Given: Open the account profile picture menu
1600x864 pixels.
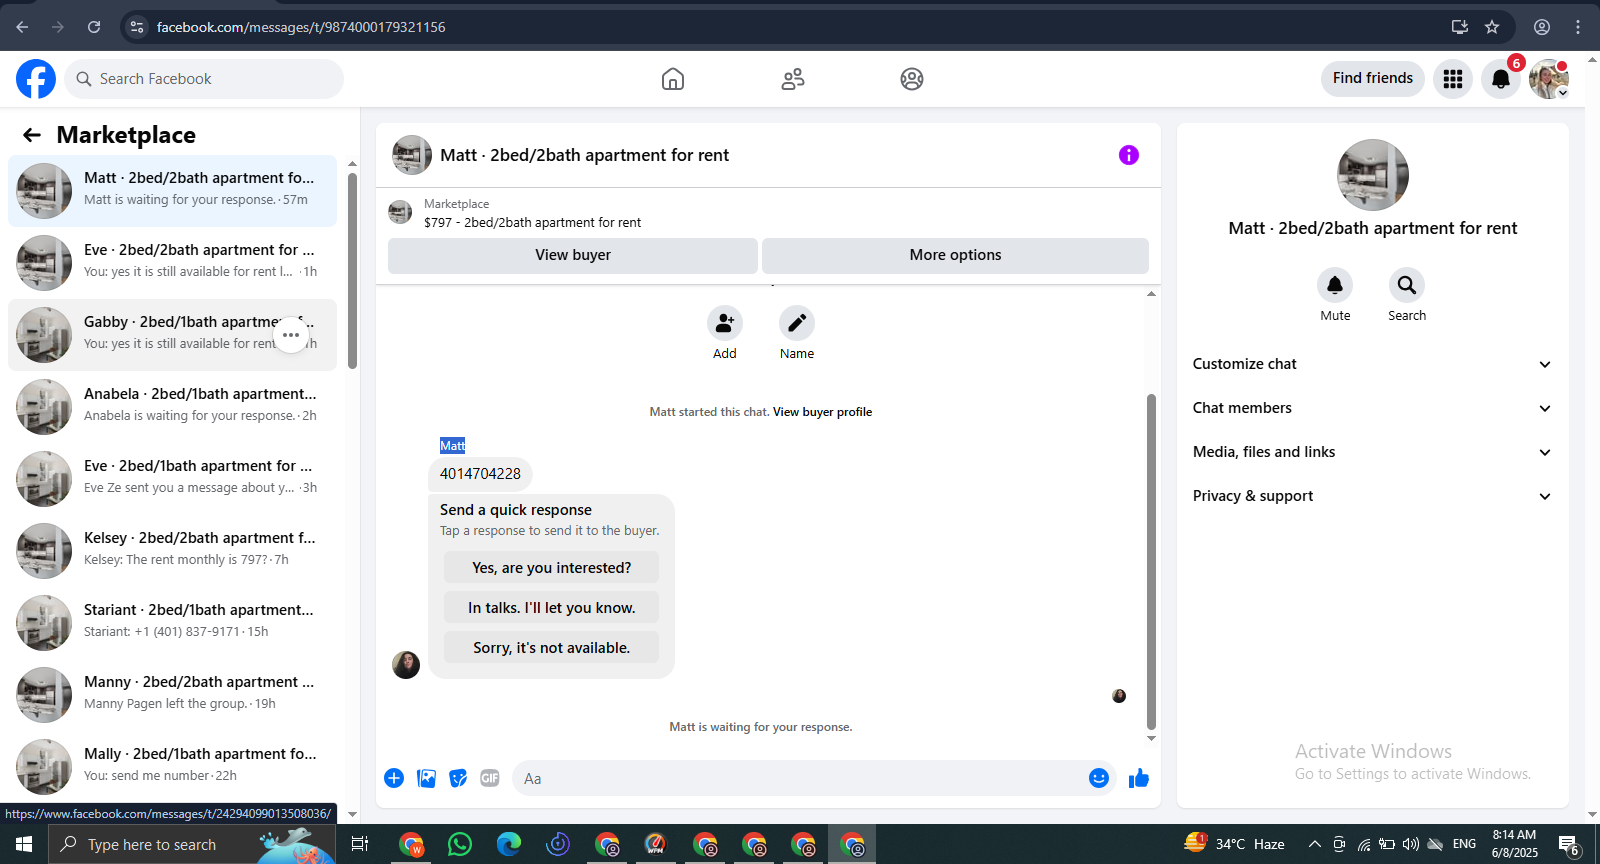Looking at the screenshot, I should 1549,79.
